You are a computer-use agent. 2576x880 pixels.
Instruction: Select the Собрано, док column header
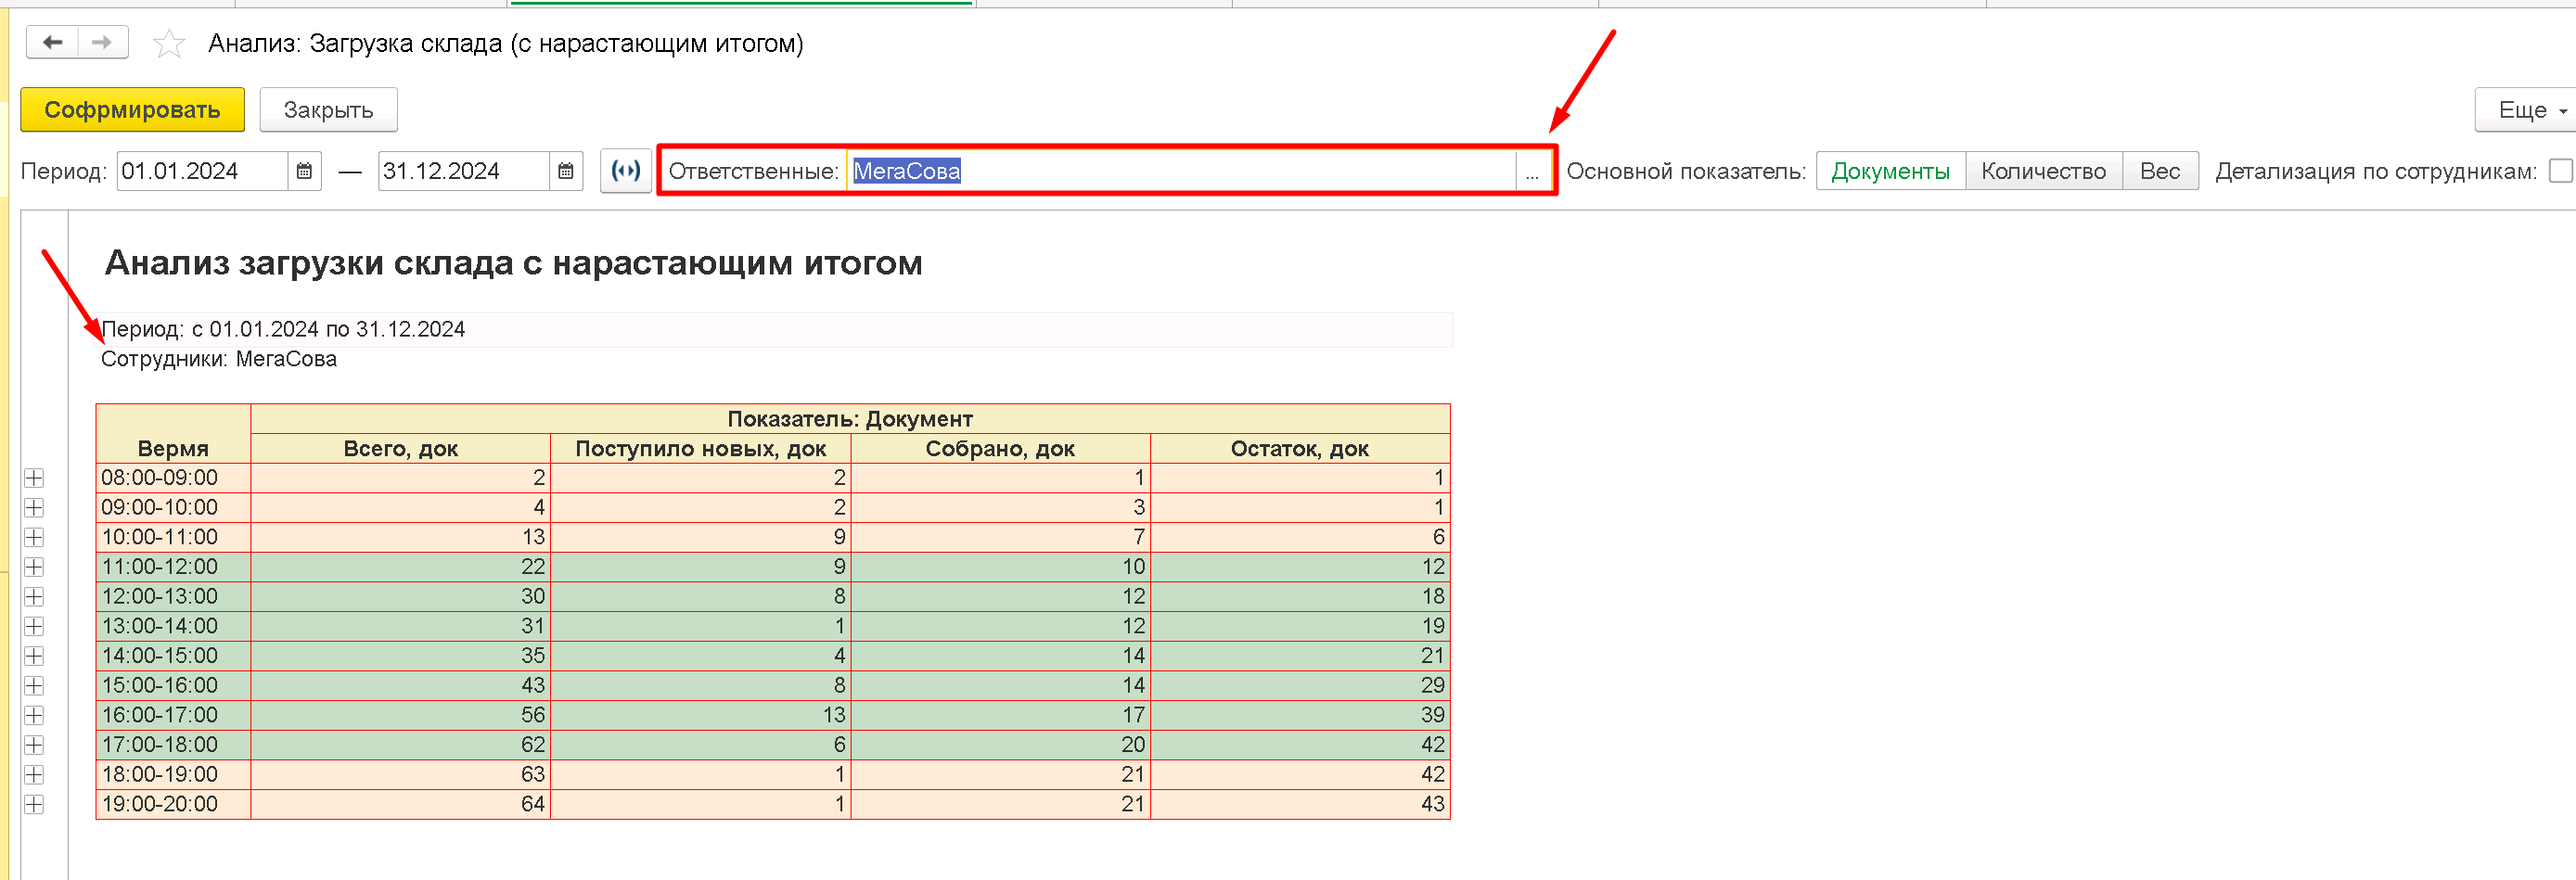tap(1000, 448)
